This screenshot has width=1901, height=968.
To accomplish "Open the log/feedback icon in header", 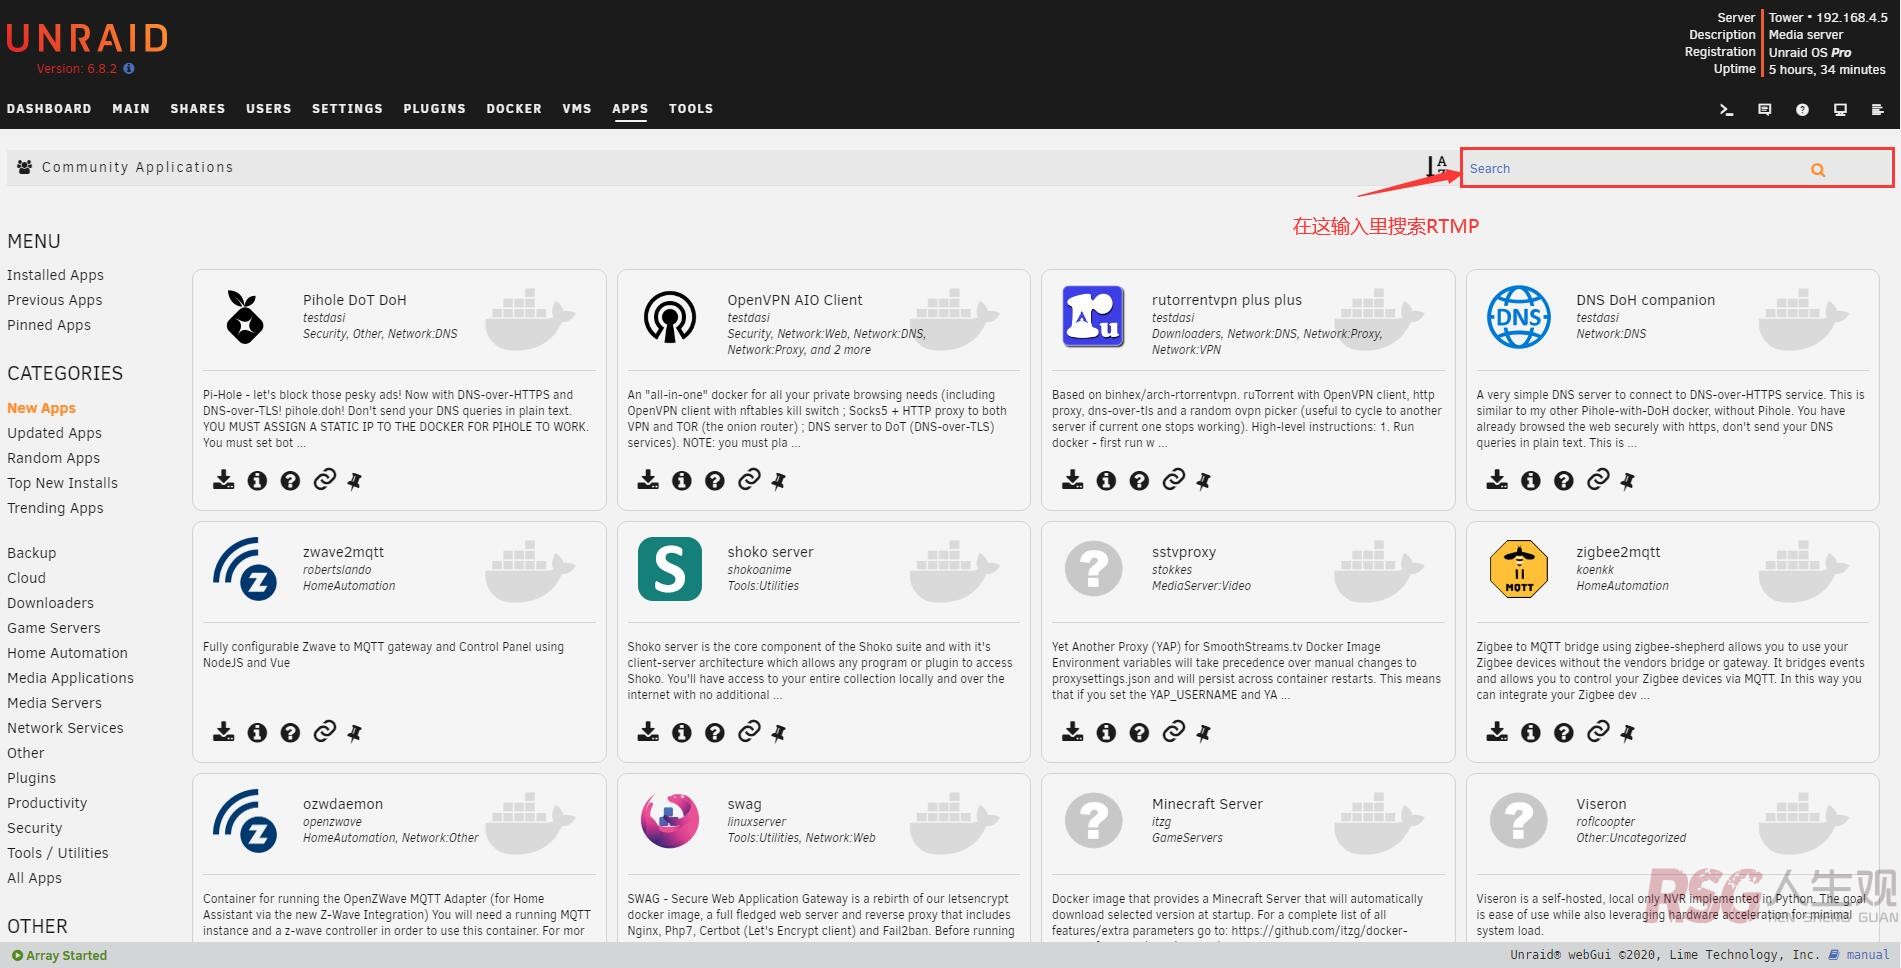I will (1764, 110).
